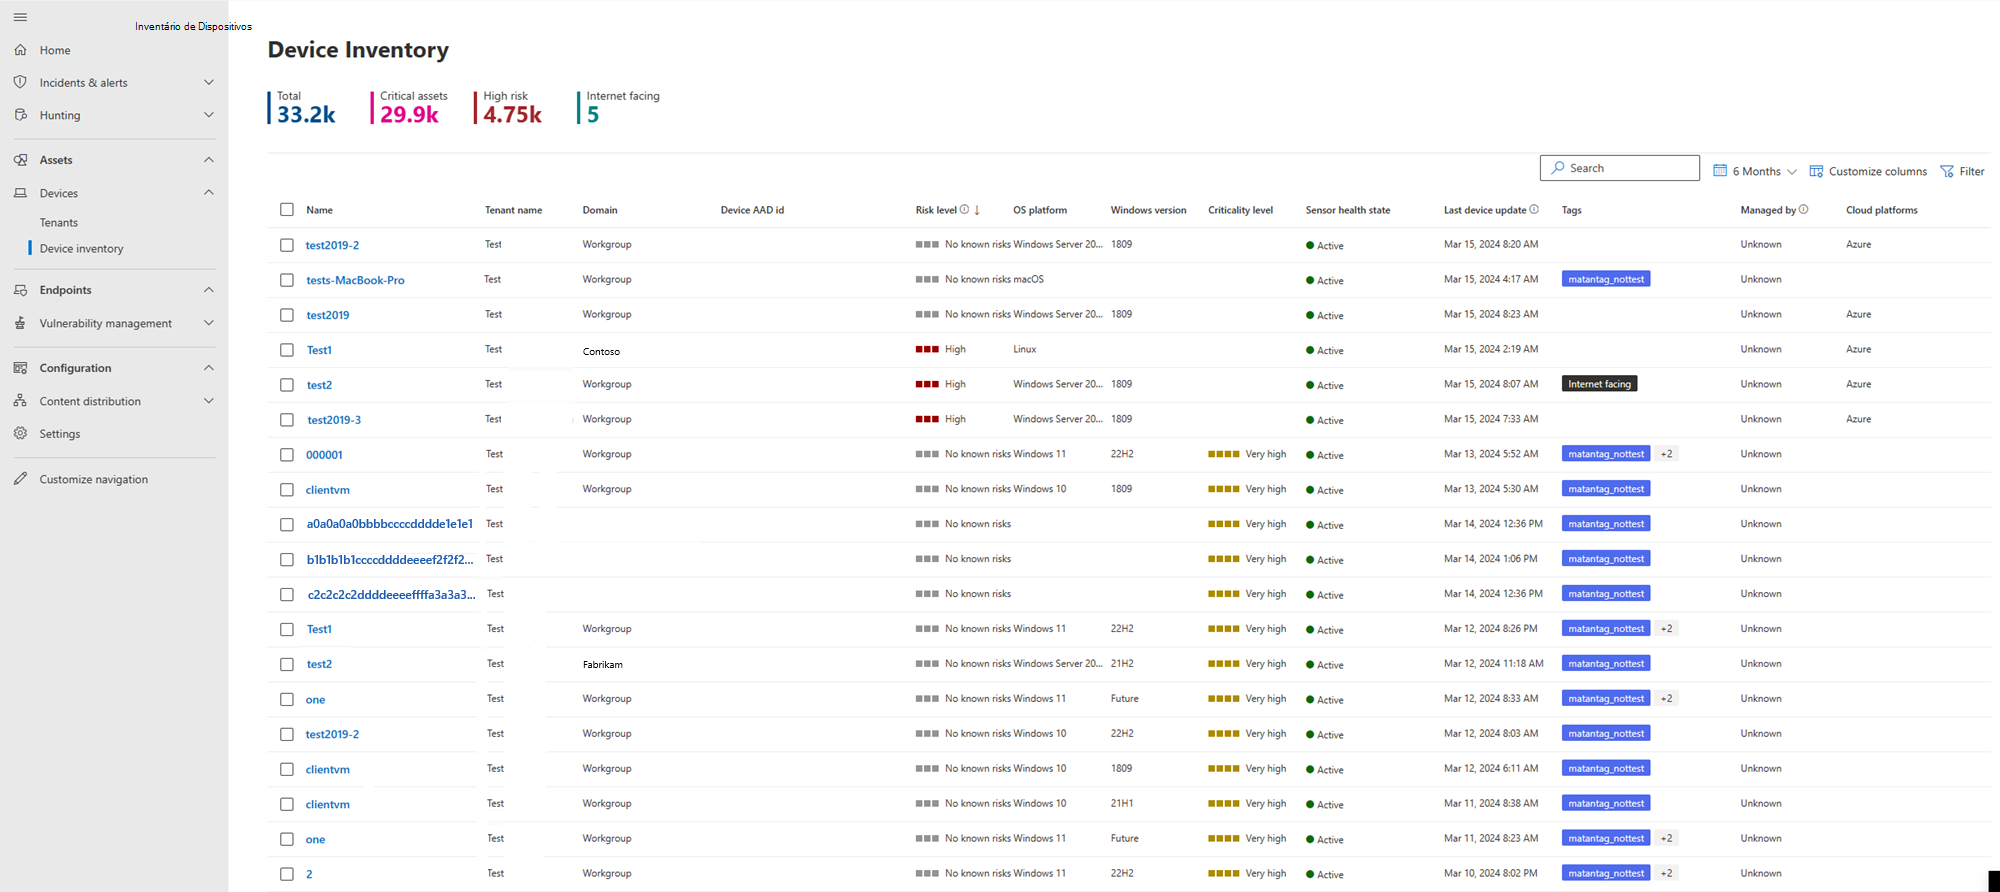Click the Critical assets 29.9k counter
The height and width of the screenshot is (892, 2000).
(x=410, y=108)
